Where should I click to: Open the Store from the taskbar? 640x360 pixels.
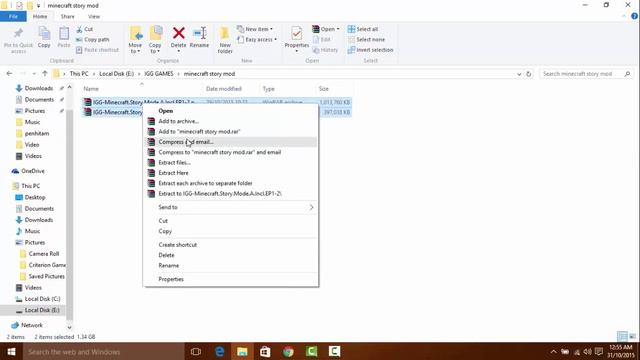pyautogui.click(x=265, y=351)
